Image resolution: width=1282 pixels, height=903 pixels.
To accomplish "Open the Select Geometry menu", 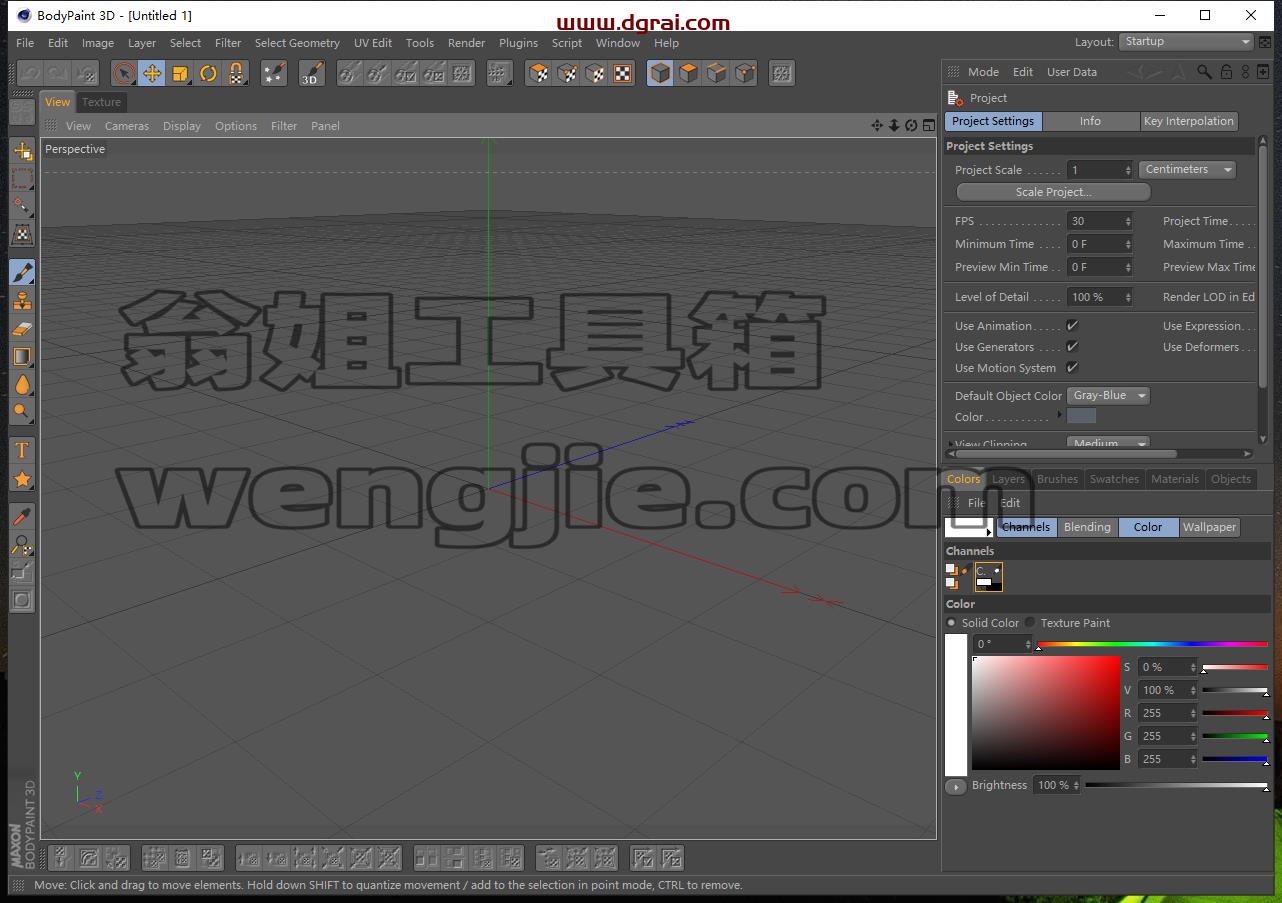I will point(297,43).
